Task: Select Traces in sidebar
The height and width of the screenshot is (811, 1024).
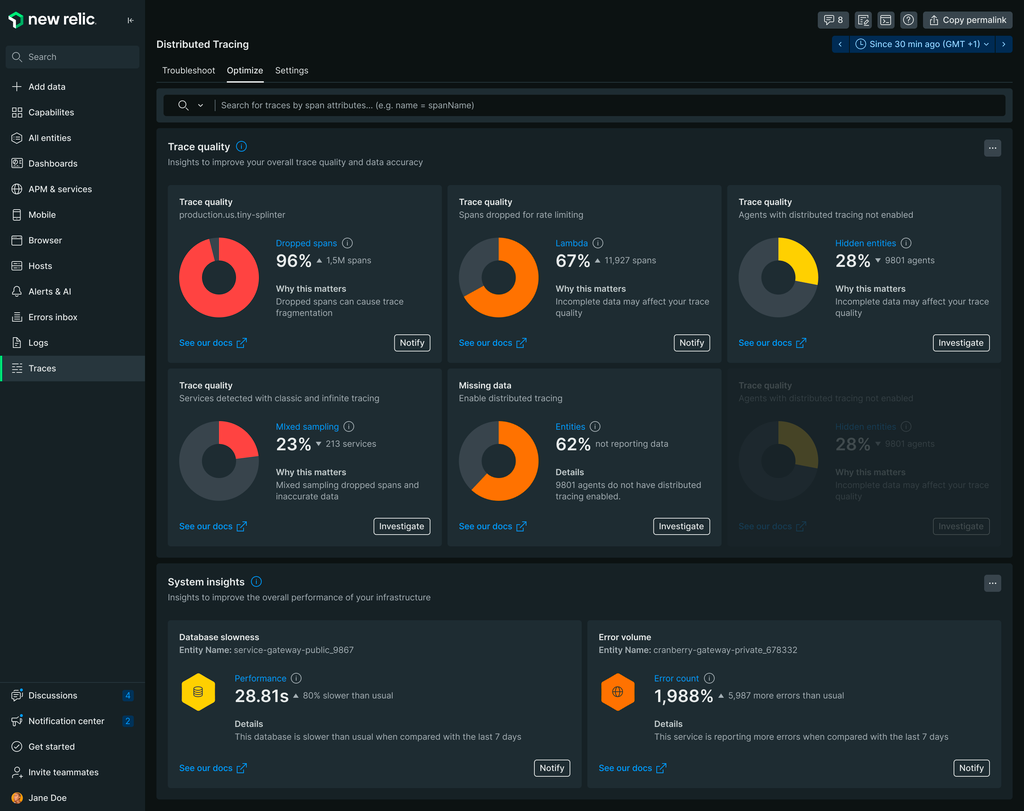Action: (72, 368)
